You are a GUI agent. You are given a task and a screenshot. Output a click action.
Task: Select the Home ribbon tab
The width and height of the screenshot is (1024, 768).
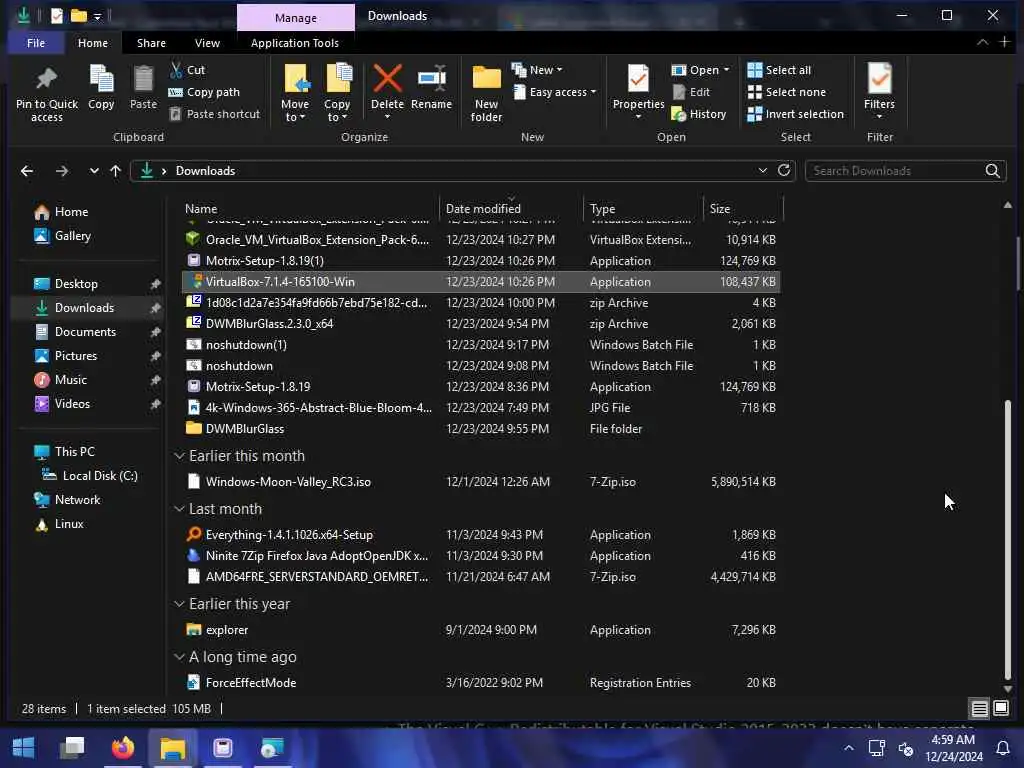93,43
